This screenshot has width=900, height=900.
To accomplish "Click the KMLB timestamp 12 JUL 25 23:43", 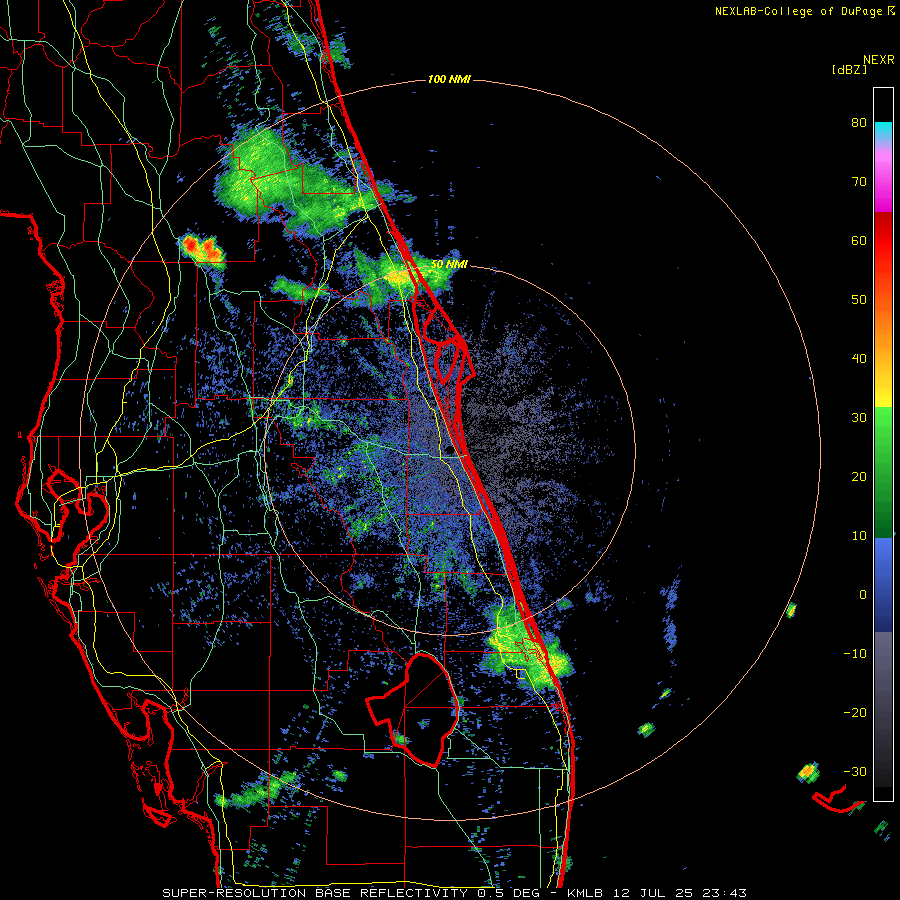I will 657,893.
